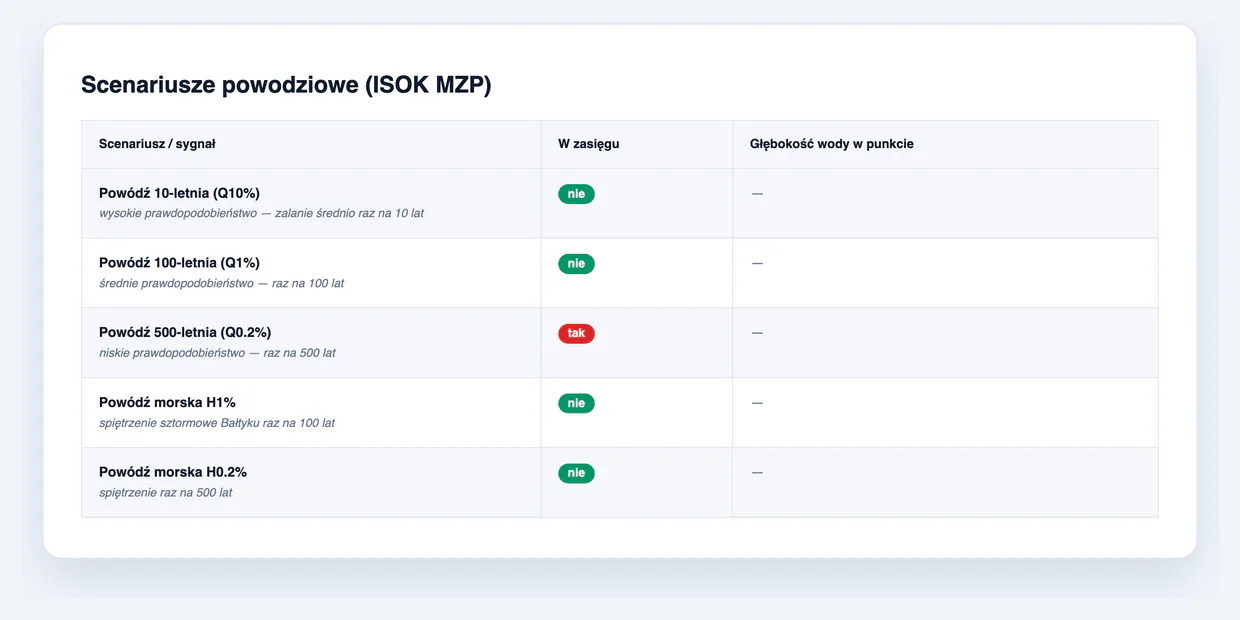Click description 'średnie prawdopodobieństwo — raz na 100 lat'
This screenshot has width=1240, height=620.
[221, 283]
